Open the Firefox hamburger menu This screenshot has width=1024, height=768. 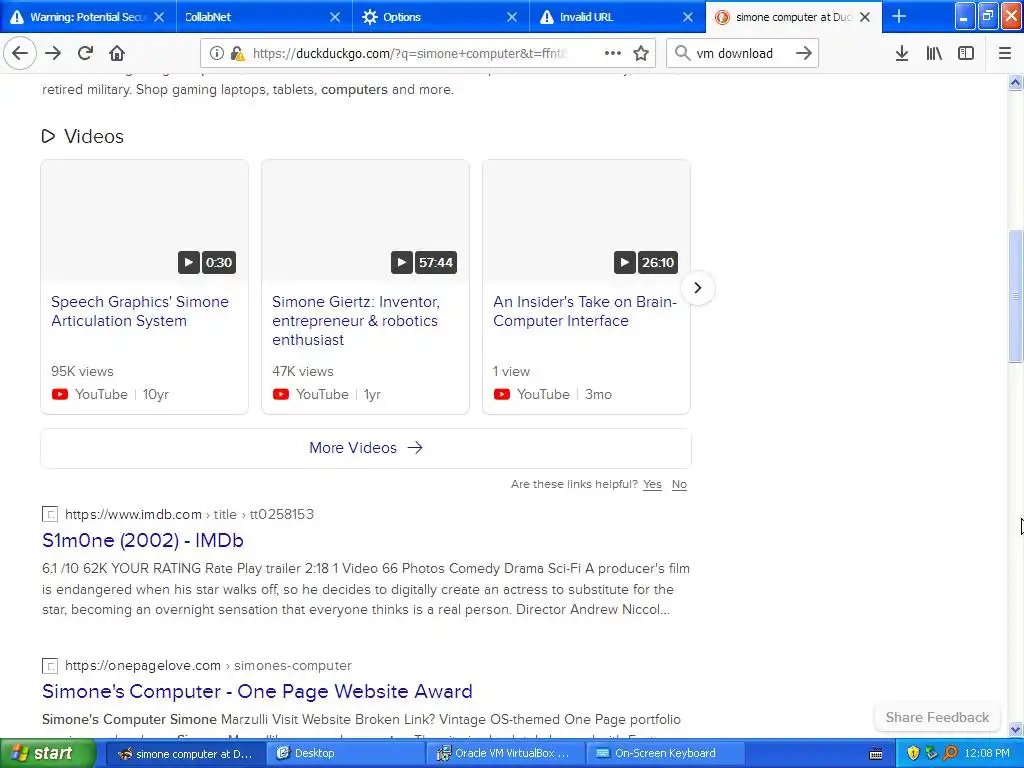tap(1005, 54)
